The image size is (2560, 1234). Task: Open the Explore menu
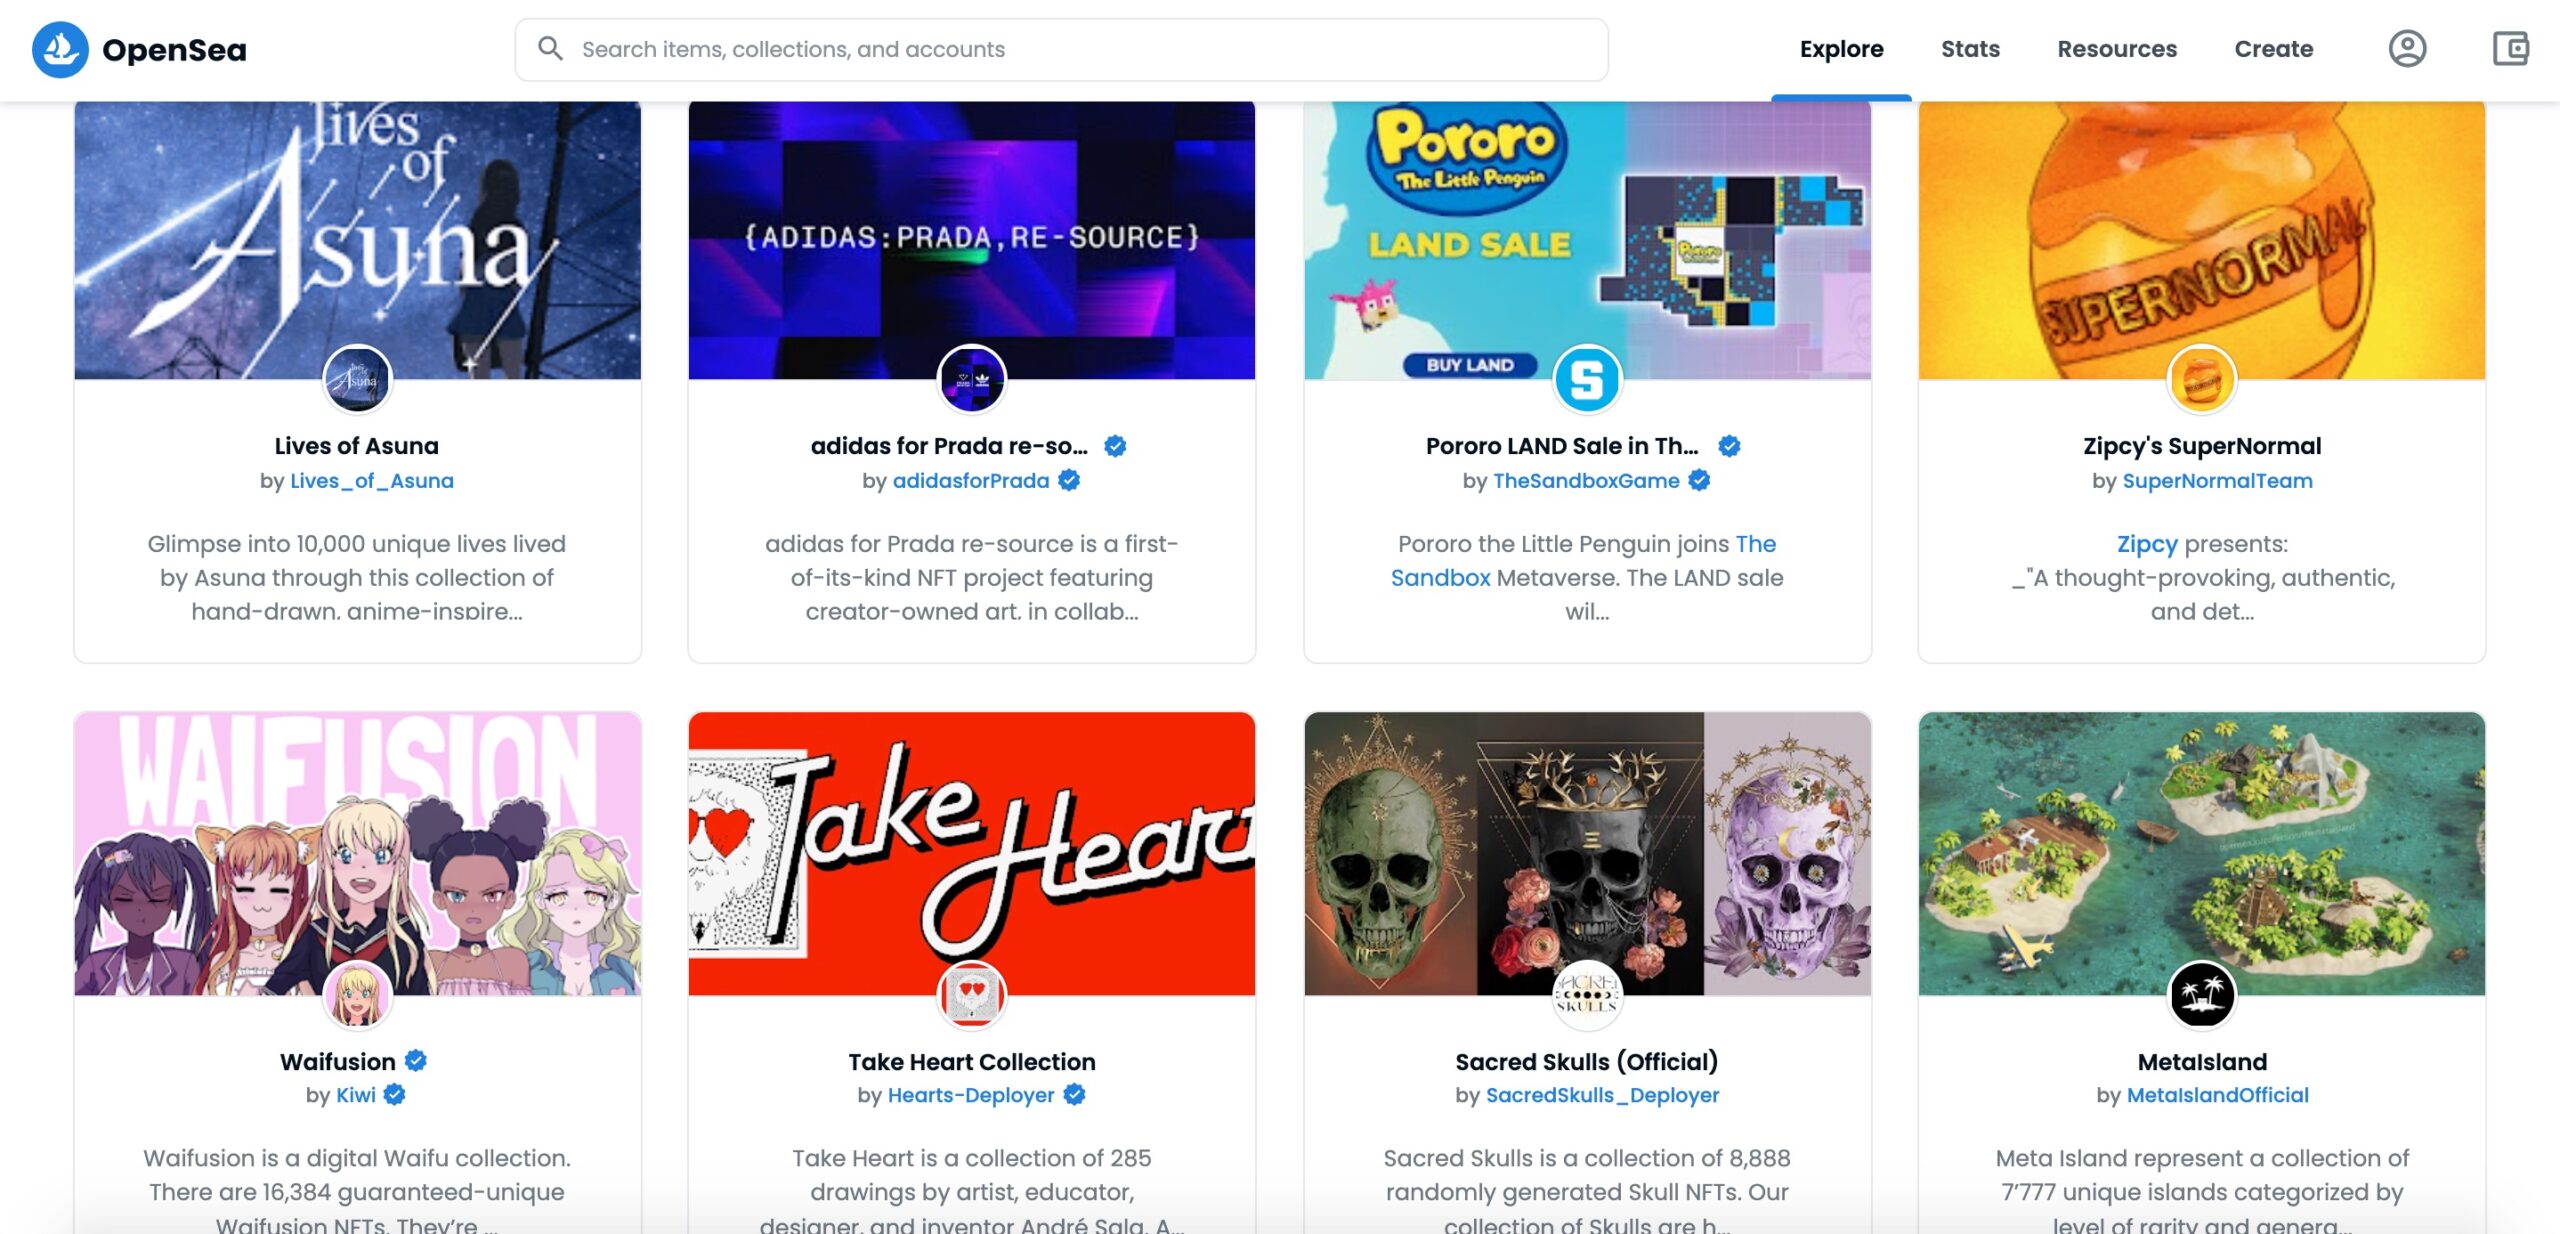[x=1841, y=49]
